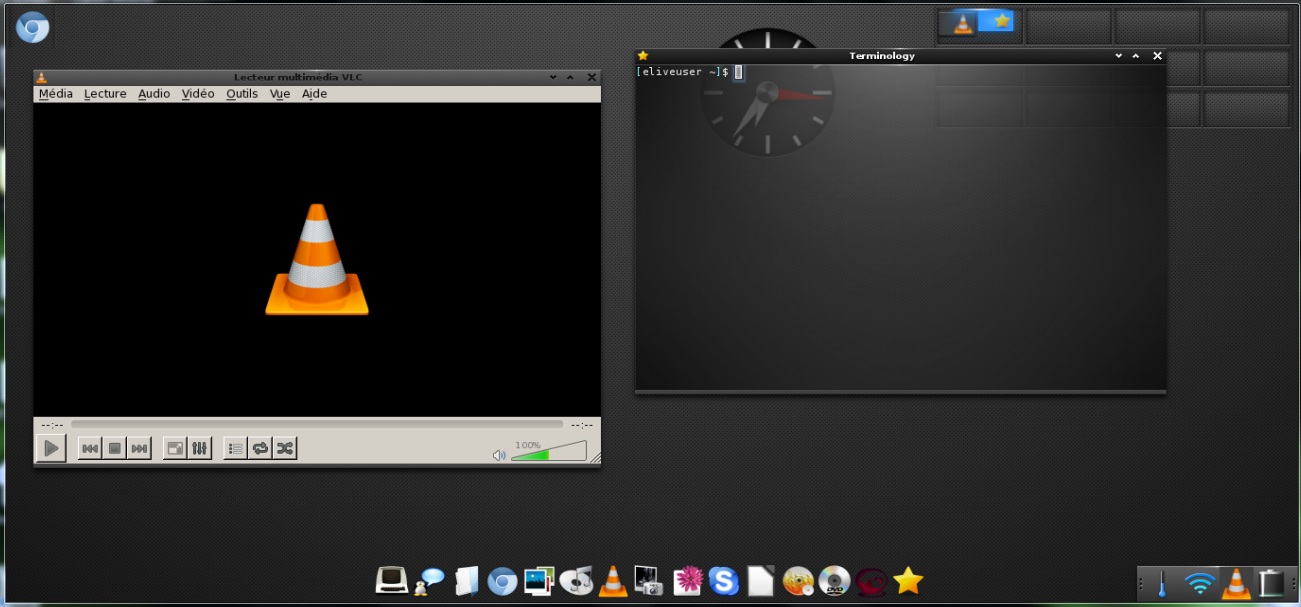Viewport: 1301px width, 607px height.
Task: Skip to previous track in VLC
Action: click(90, 449)
